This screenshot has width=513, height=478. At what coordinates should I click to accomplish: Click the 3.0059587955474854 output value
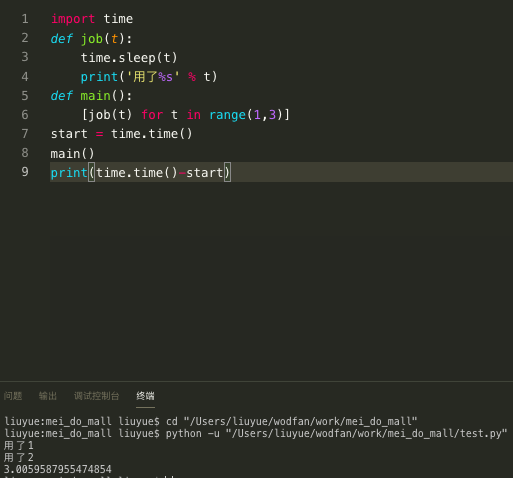tap(58, 469)
